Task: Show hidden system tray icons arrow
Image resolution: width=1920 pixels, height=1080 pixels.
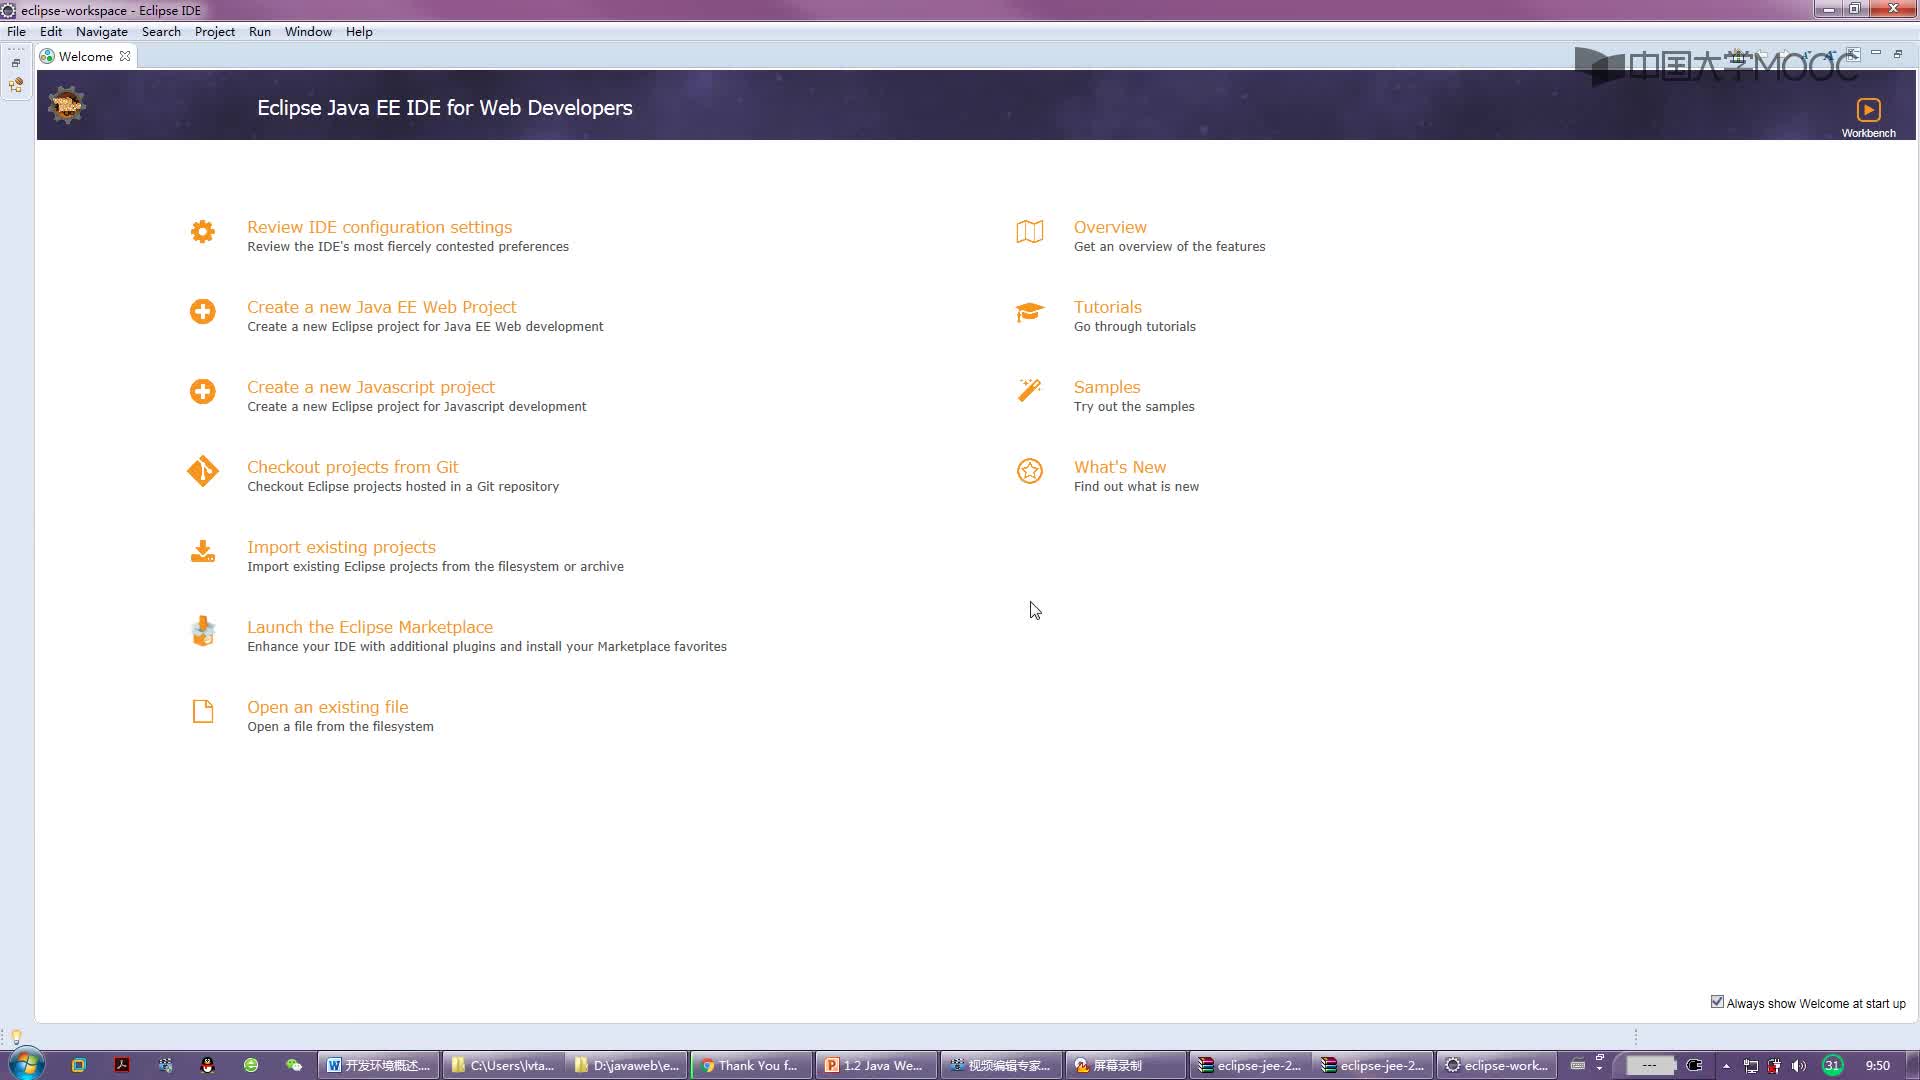Action: (1726, 1066)
